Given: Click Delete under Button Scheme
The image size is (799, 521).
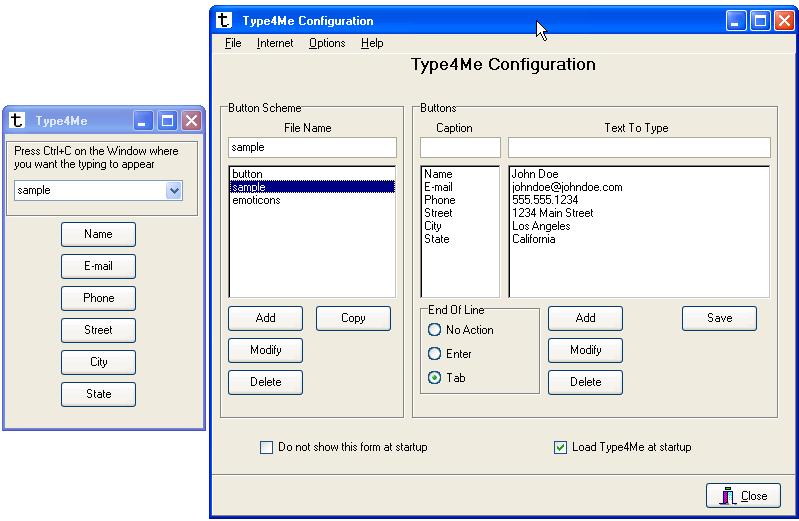Looking at the screenshot, I should (265, 382).
